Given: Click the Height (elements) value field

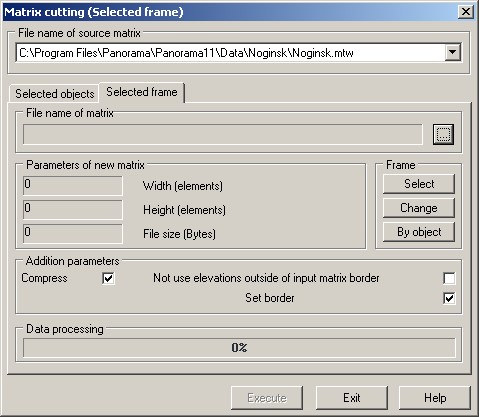Looking at the screenshot, I should point(73,210).
